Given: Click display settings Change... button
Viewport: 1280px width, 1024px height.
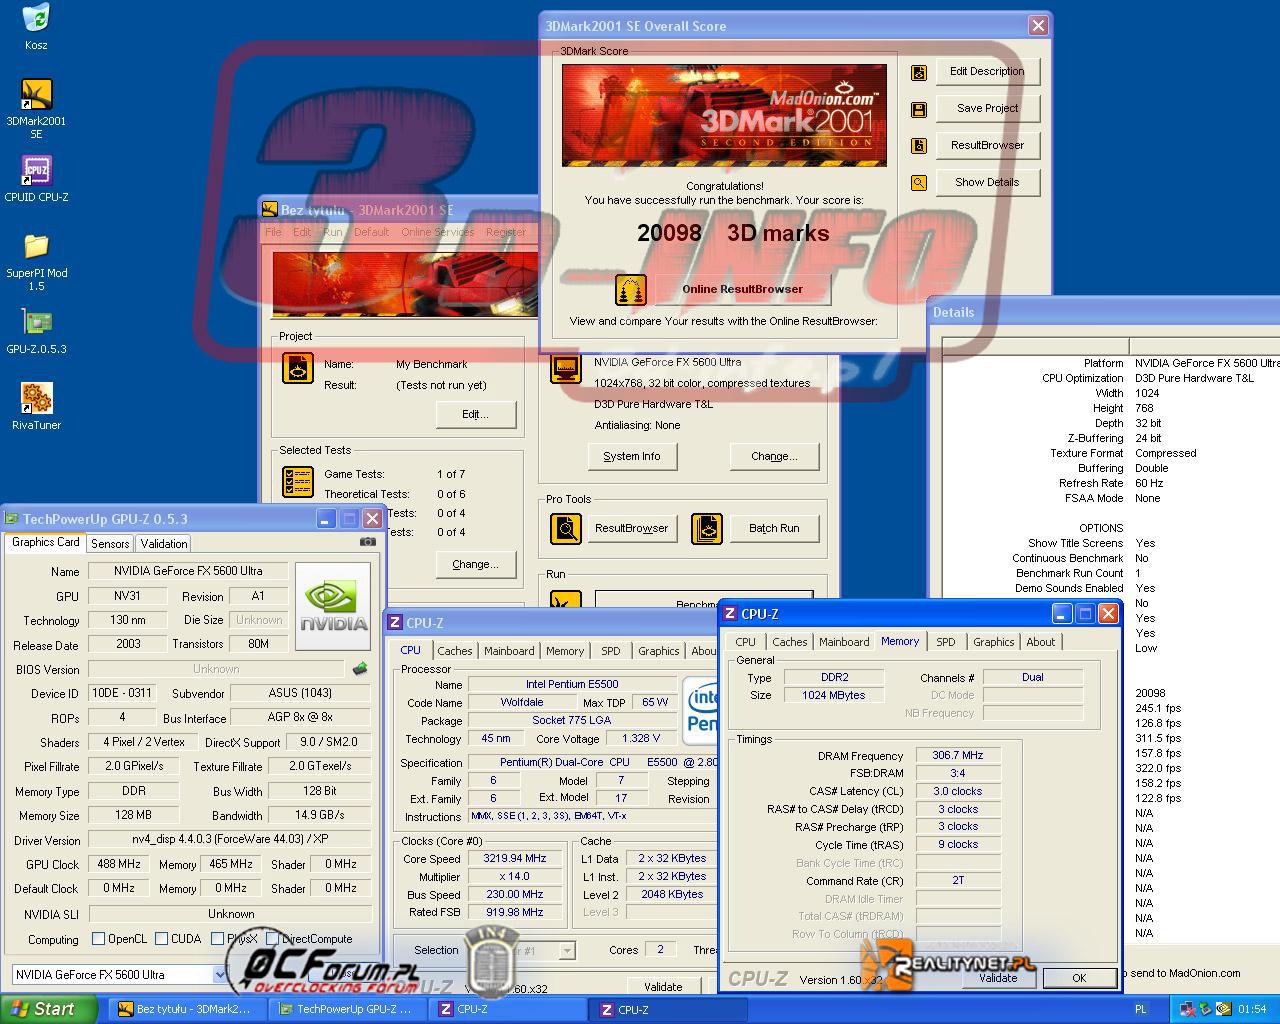Looking at the screenshot, I should (775, 456).
